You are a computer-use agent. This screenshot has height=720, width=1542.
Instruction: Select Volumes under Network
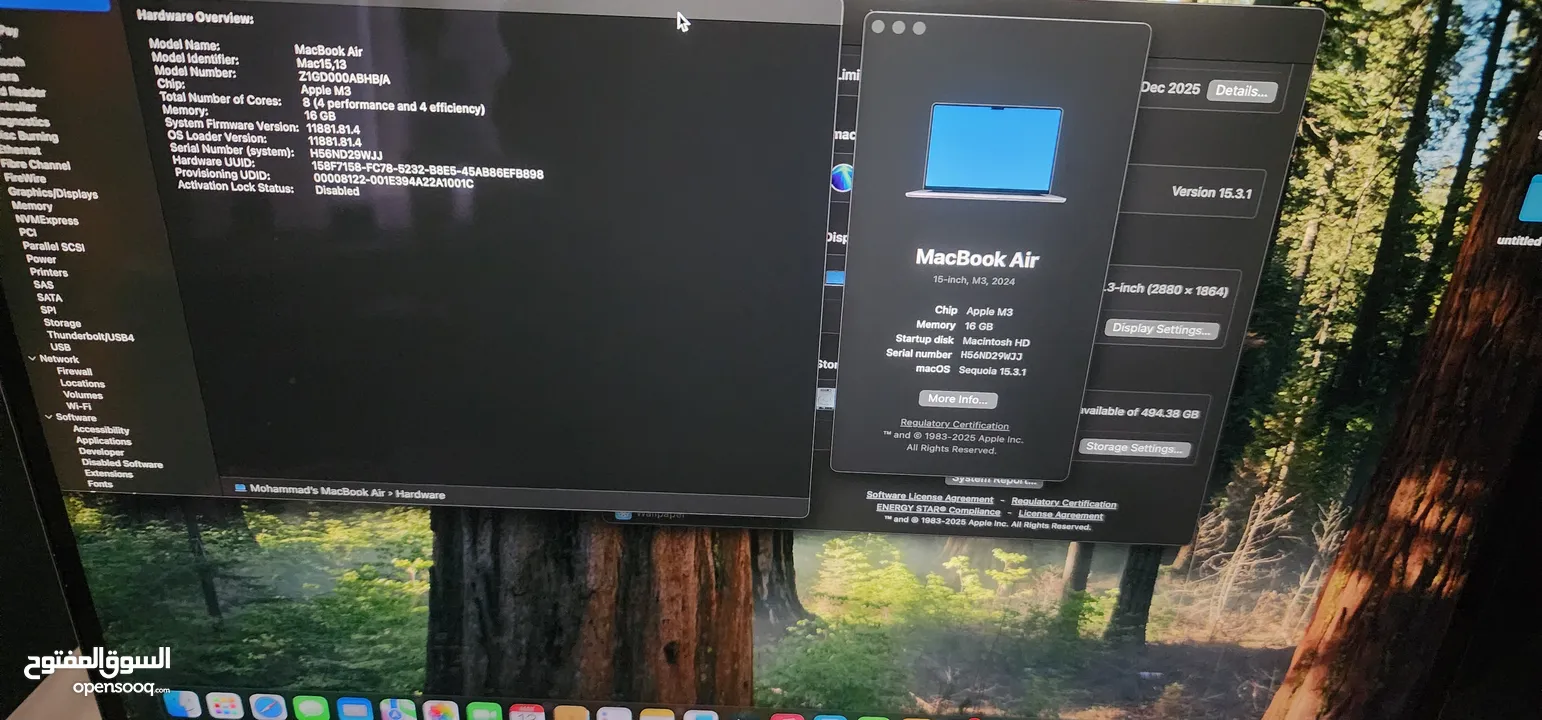82,395
